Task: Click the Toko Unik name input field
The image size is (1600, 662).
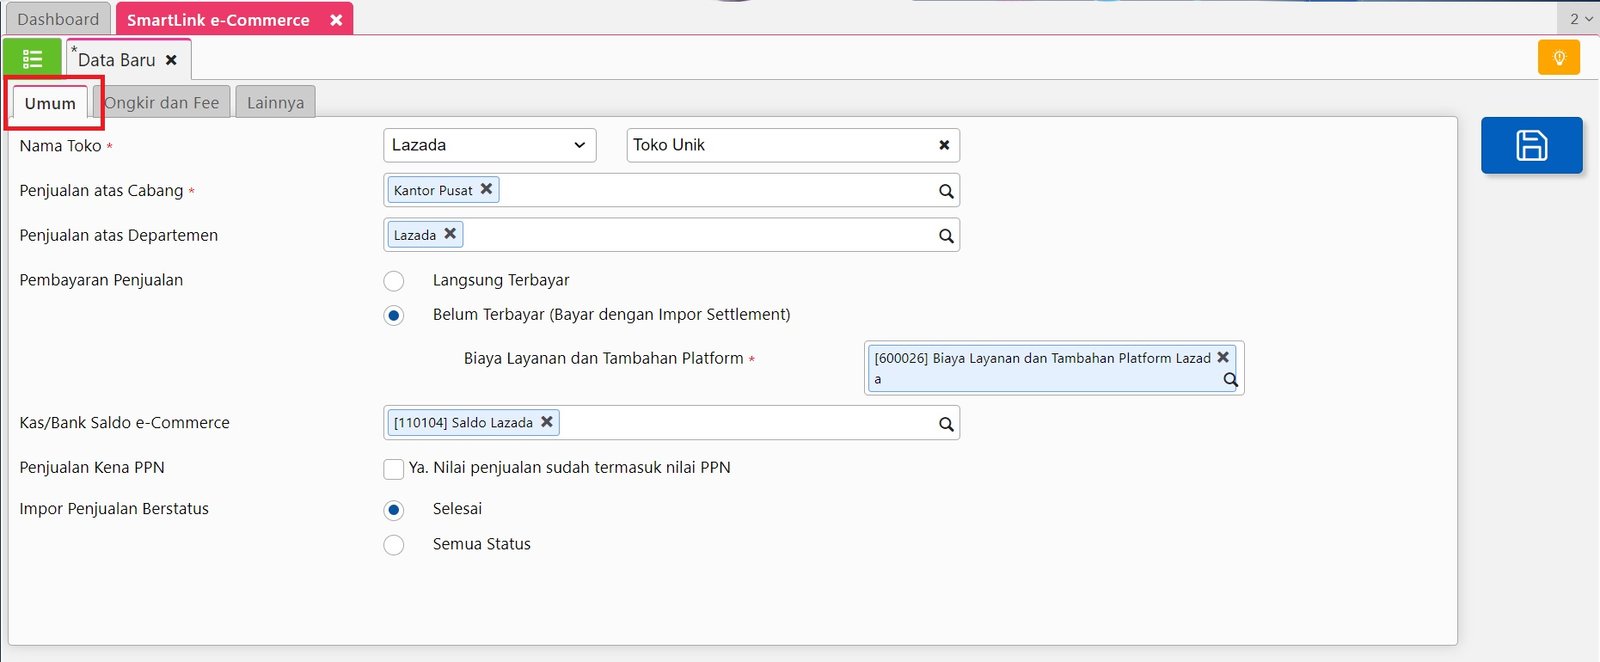Action: click(780, 146)
